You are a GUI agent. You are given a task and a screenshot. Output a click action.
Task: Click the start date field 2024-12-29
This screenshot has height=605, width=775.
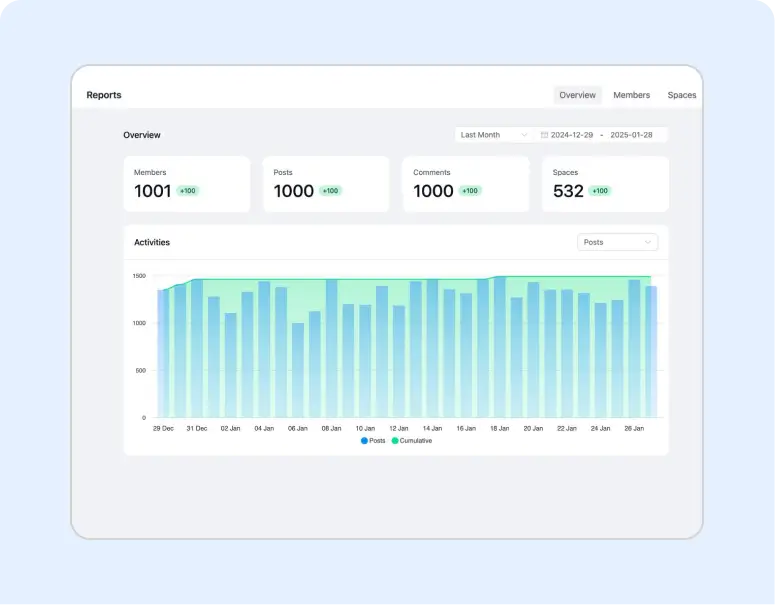[x=573, y=135]
